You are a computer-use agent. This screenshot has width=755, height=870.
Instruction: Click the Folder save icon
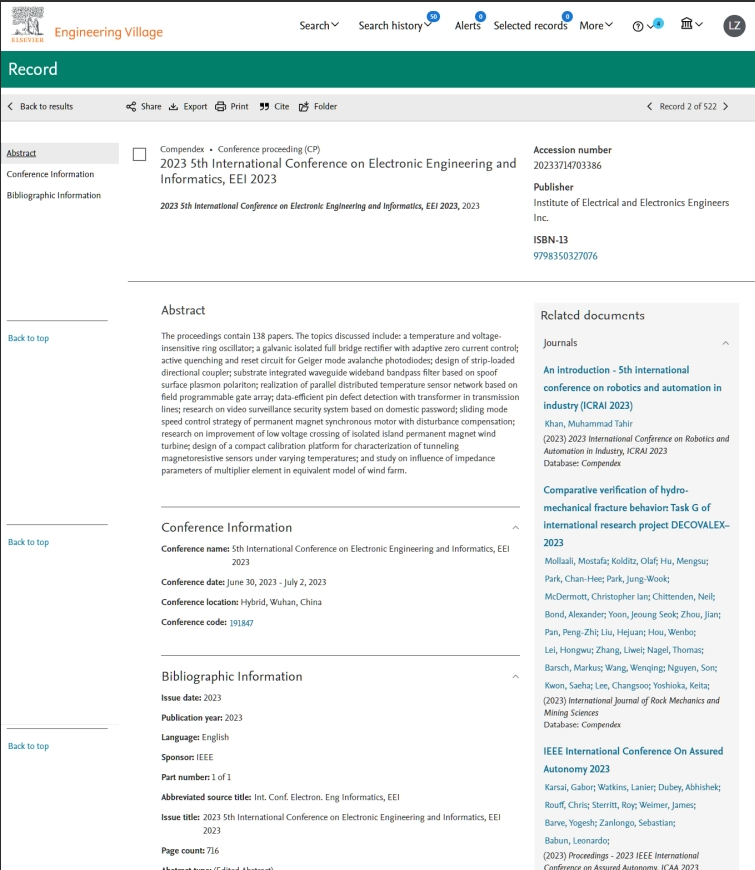303,107
